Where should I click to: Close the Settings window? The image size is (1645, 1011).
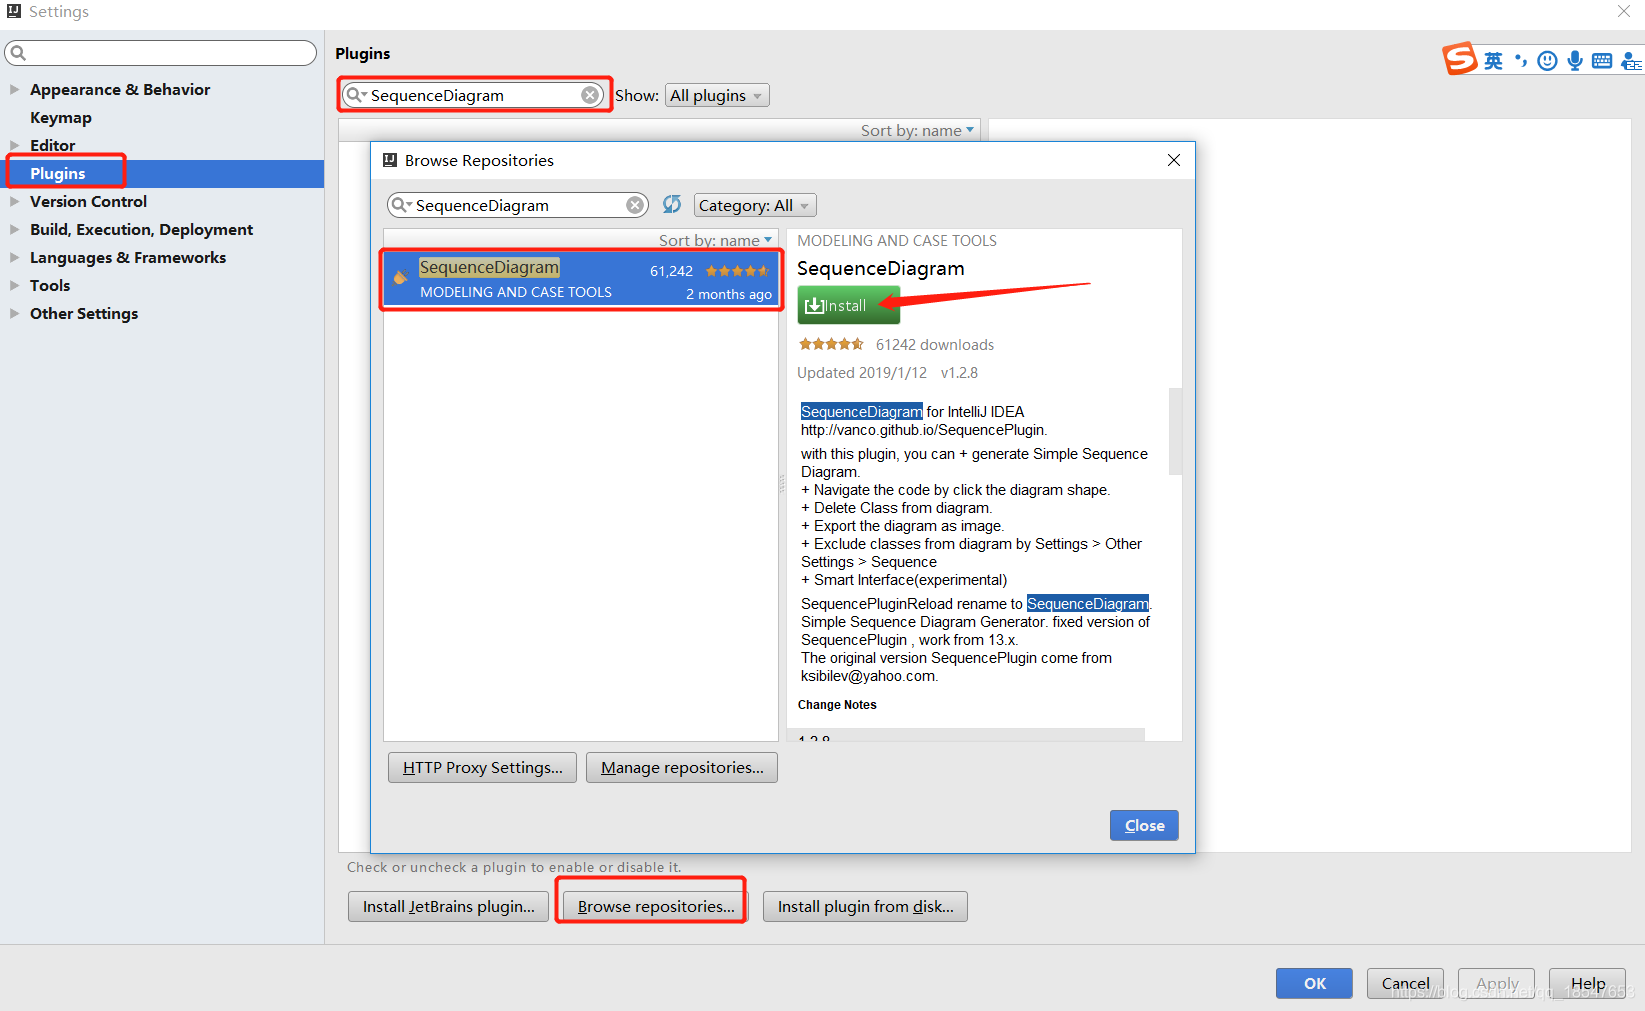click(x=1624, y=11)
